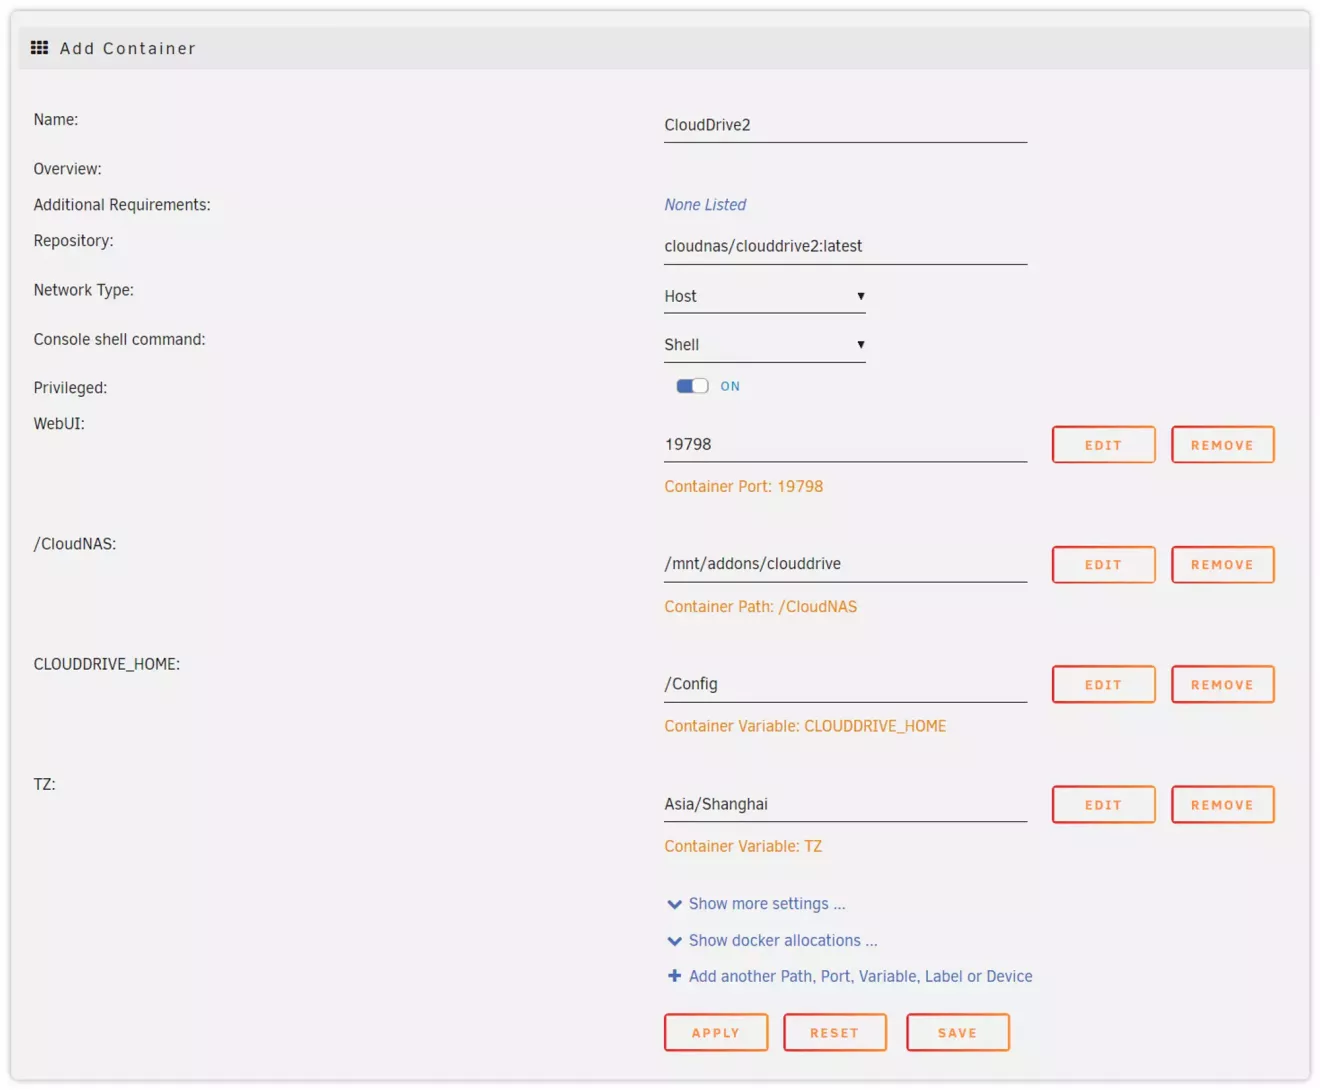
Task: Click the None Listed text
Action: pyautogui.click(x=705, y=205)
